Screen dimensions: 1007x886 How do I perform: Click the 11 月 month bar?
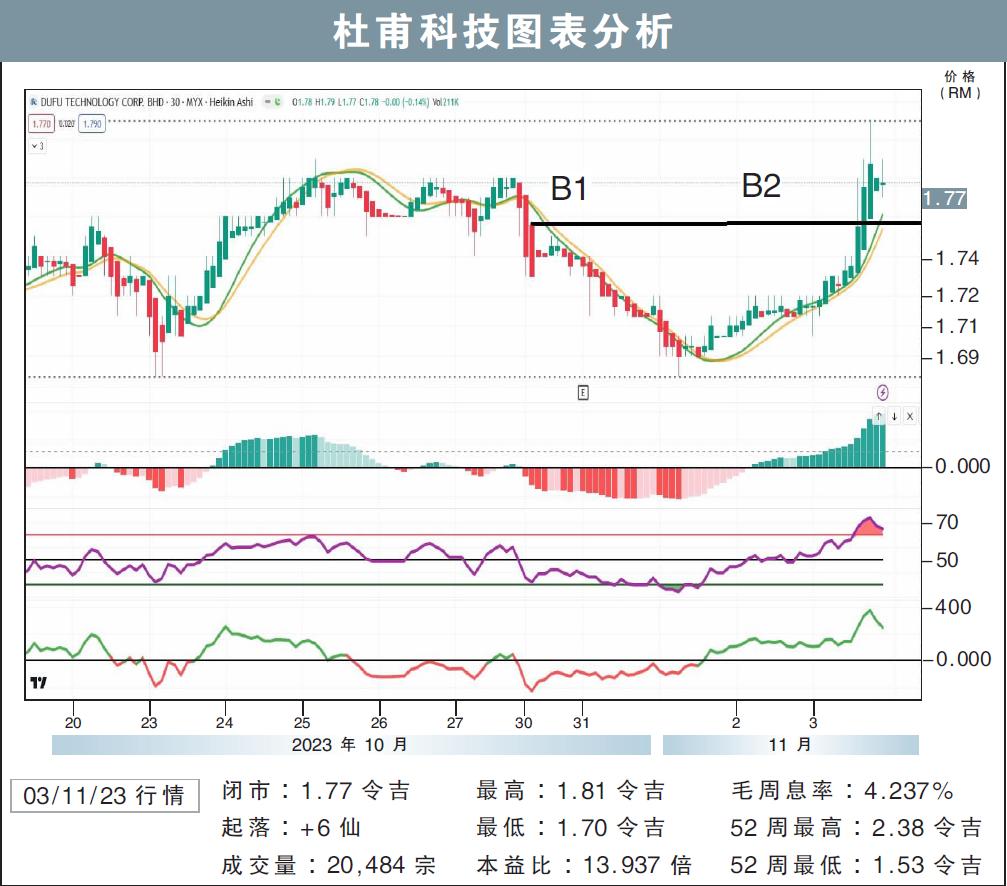coord(791,745)
